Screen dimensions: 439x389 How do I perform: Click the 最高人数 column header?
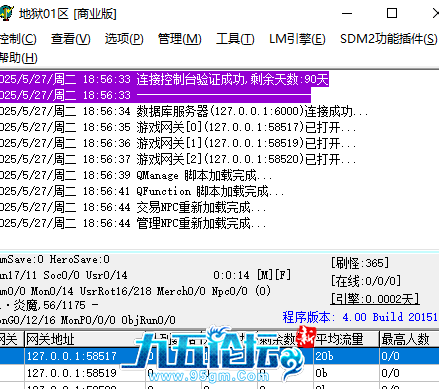pyautogui.click(x=409, y=339)
